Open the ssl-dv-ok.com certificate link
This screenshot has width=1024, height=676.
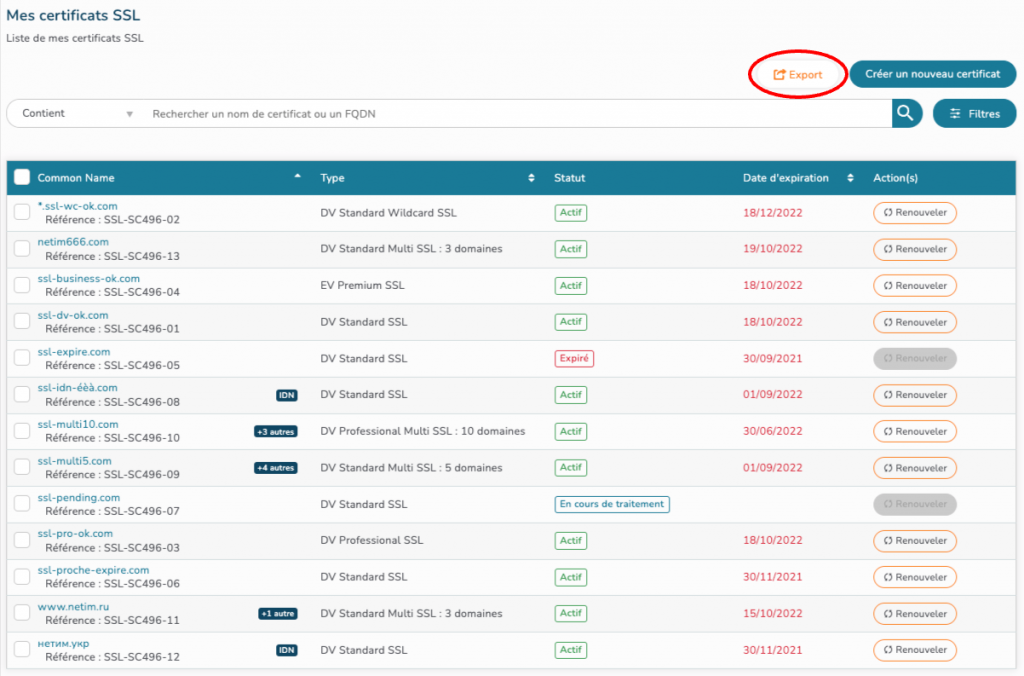(73, 315)
